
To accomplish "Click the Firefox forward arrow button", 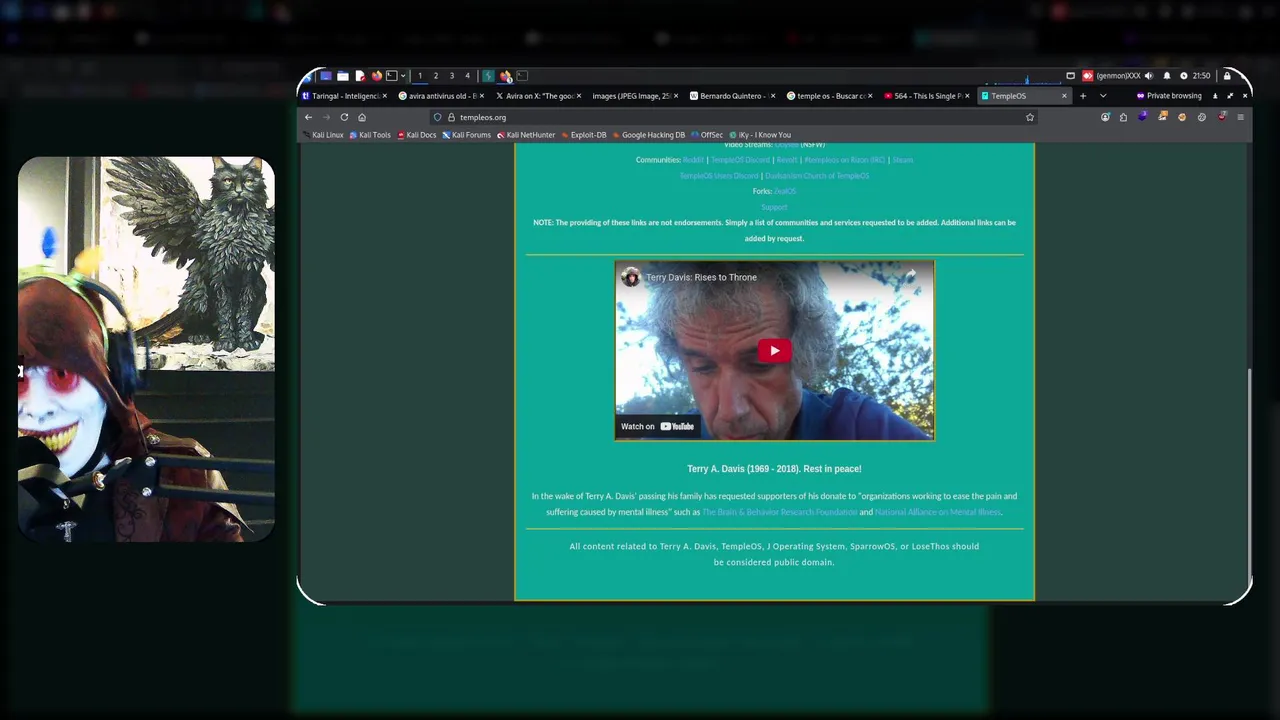I will [326, 117].
